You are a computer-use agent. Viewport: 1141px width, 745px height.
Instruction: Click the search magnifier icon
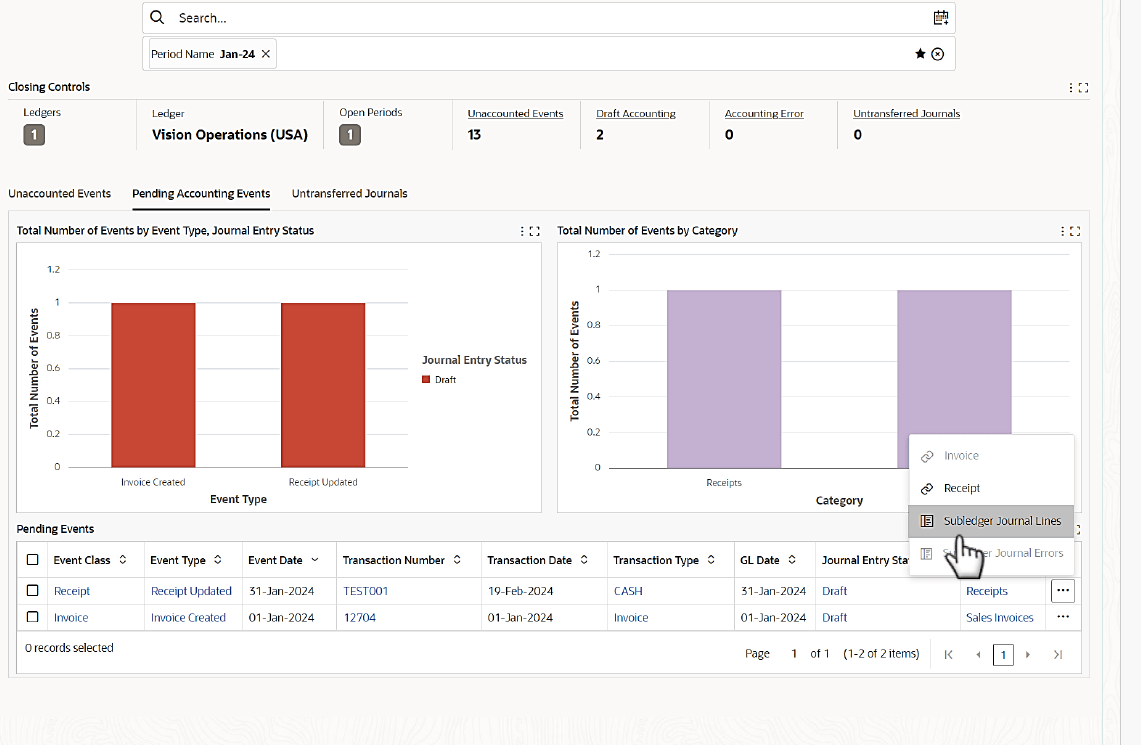[x=157, y=17]
